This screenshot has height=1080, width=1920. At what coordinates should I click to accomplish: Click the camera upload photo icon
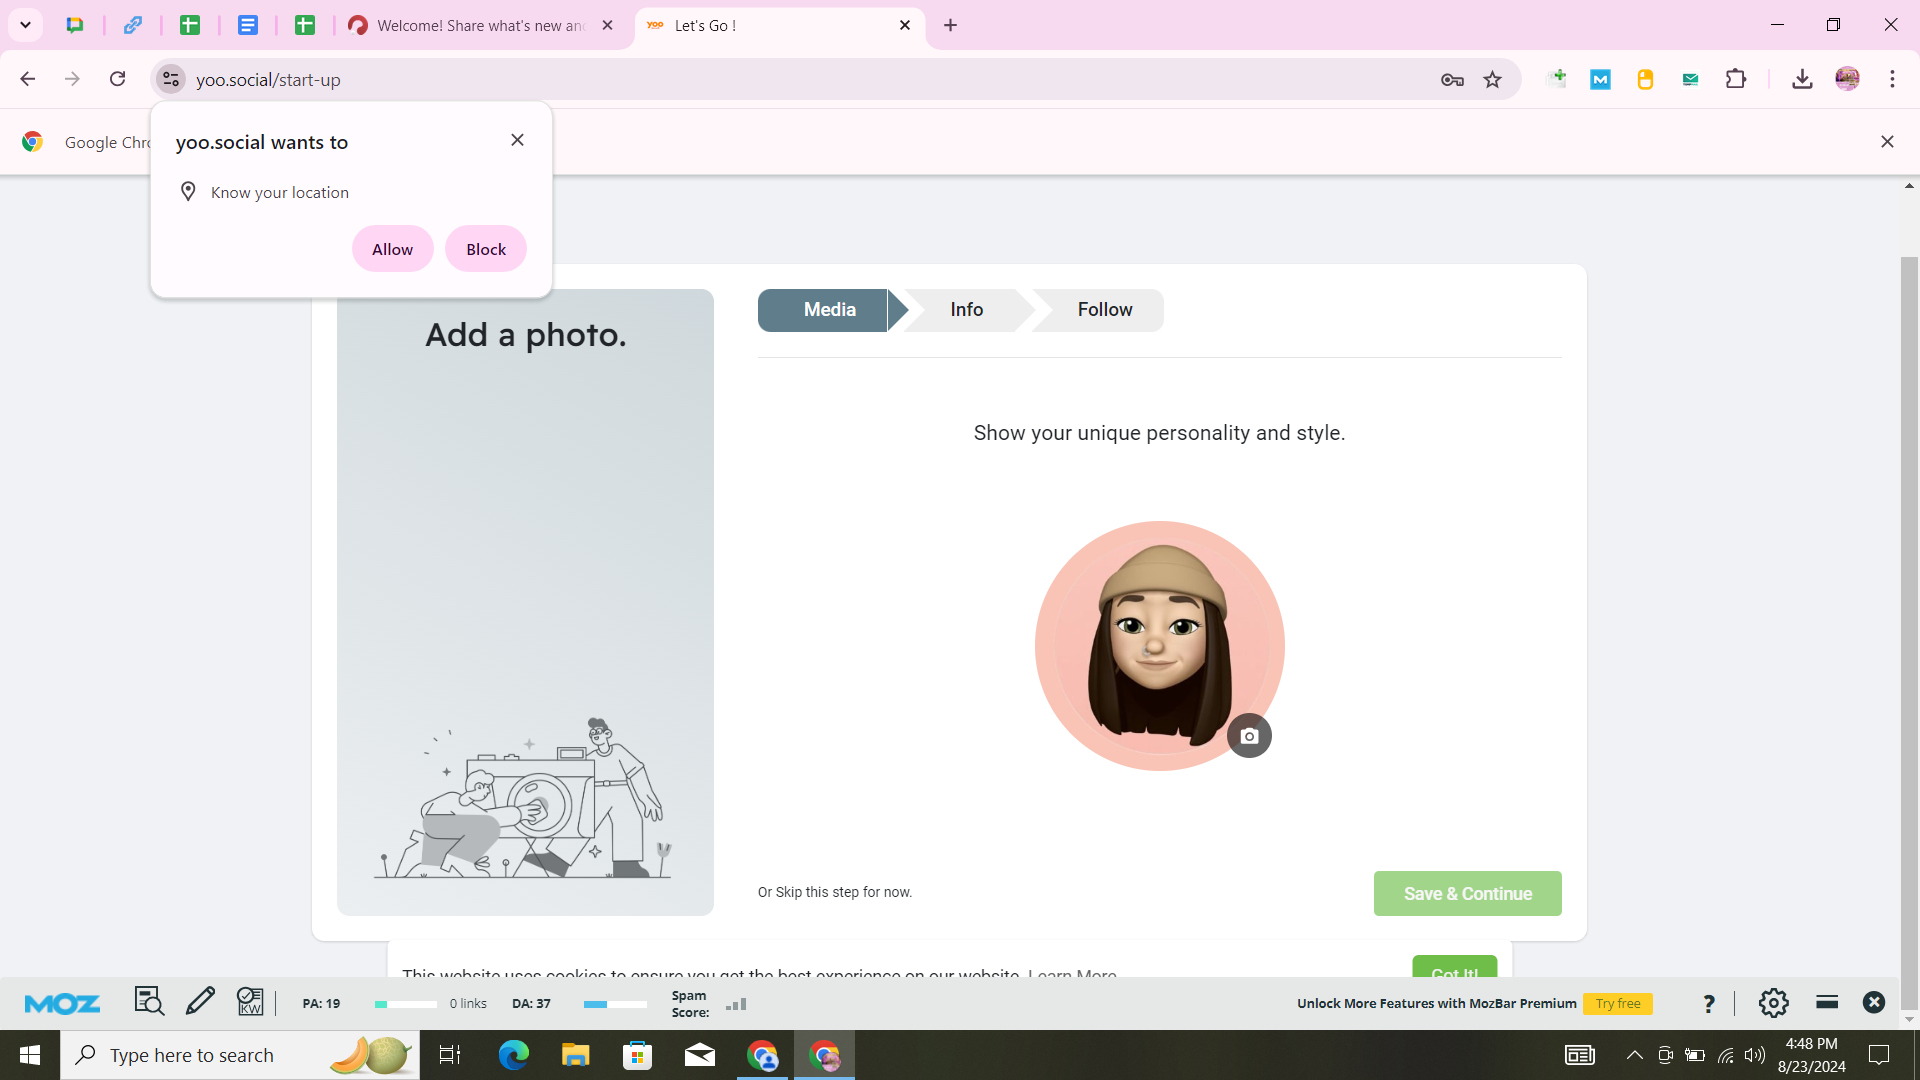tap(1249, 736)
